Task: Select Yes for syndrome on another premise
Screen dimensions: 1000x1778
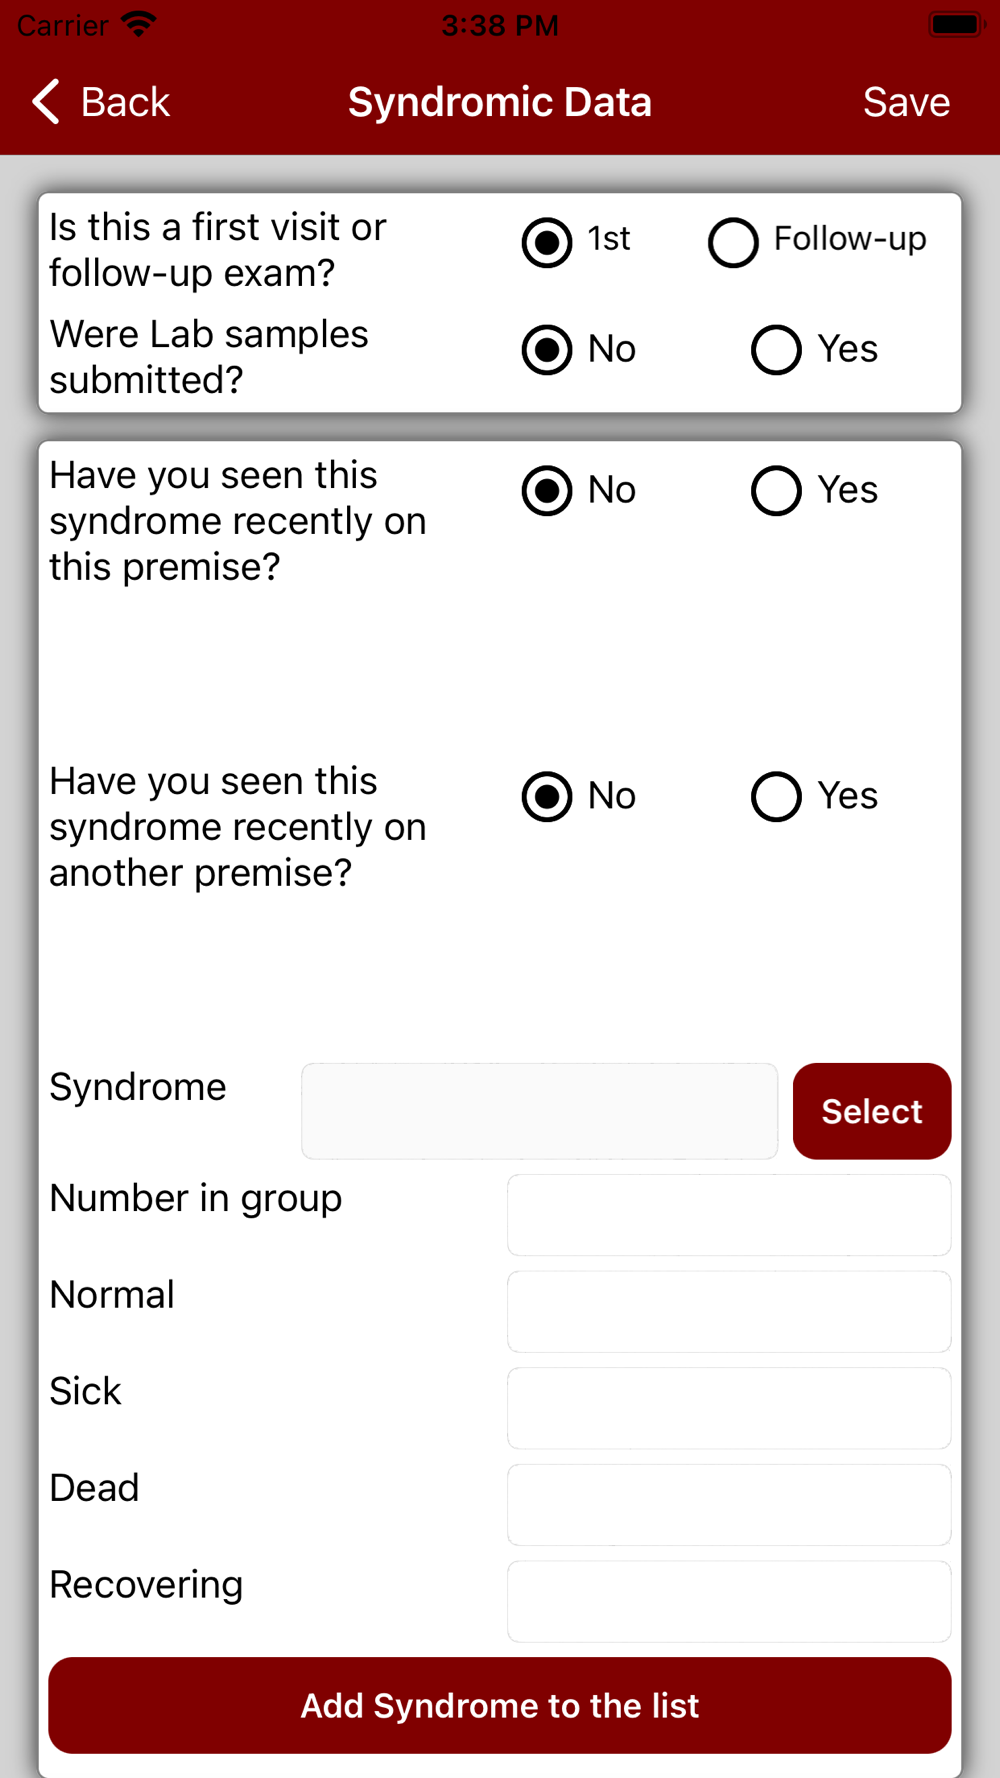Action: [776, 797]
